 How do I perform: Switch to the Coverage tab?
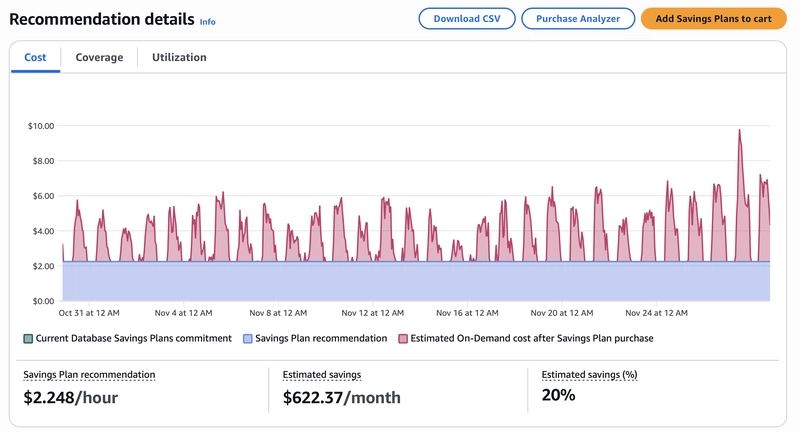click(x=99, y=57)
